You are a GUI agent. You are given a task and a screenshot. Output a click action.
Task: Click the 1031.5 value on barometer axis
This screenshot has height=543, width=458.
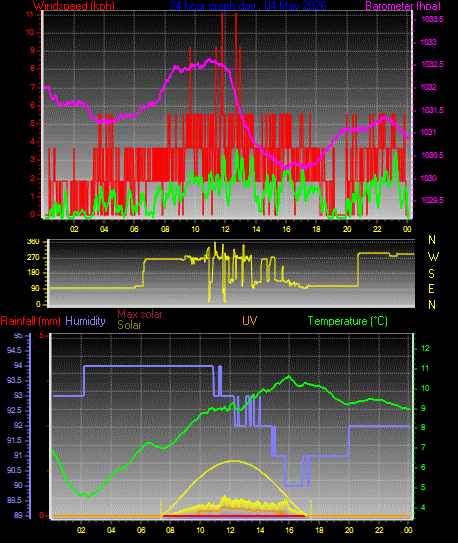coord(432,110)
